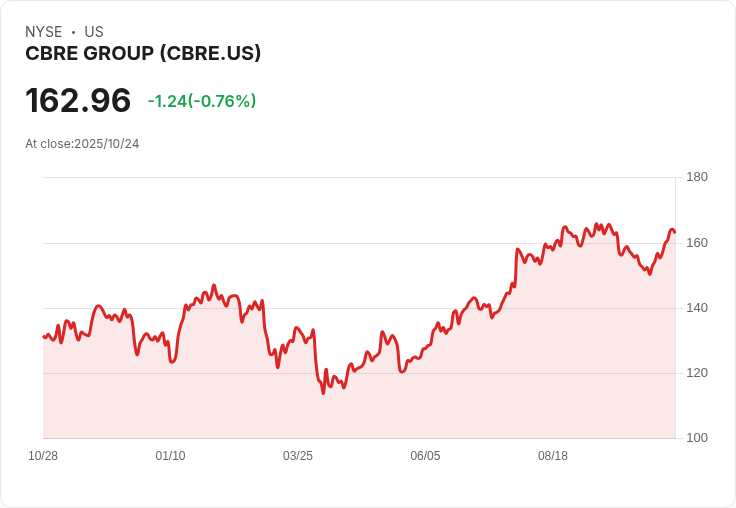This screenshot has height=508, width=736.
Task: Click the -1.24(-0.76%) price change text
Action: pos(202,101)
